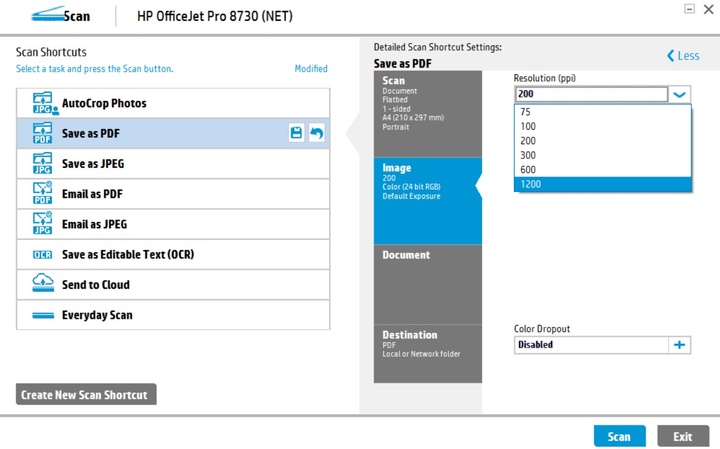Click Create New Scan Shortcut button

[86, 395]
